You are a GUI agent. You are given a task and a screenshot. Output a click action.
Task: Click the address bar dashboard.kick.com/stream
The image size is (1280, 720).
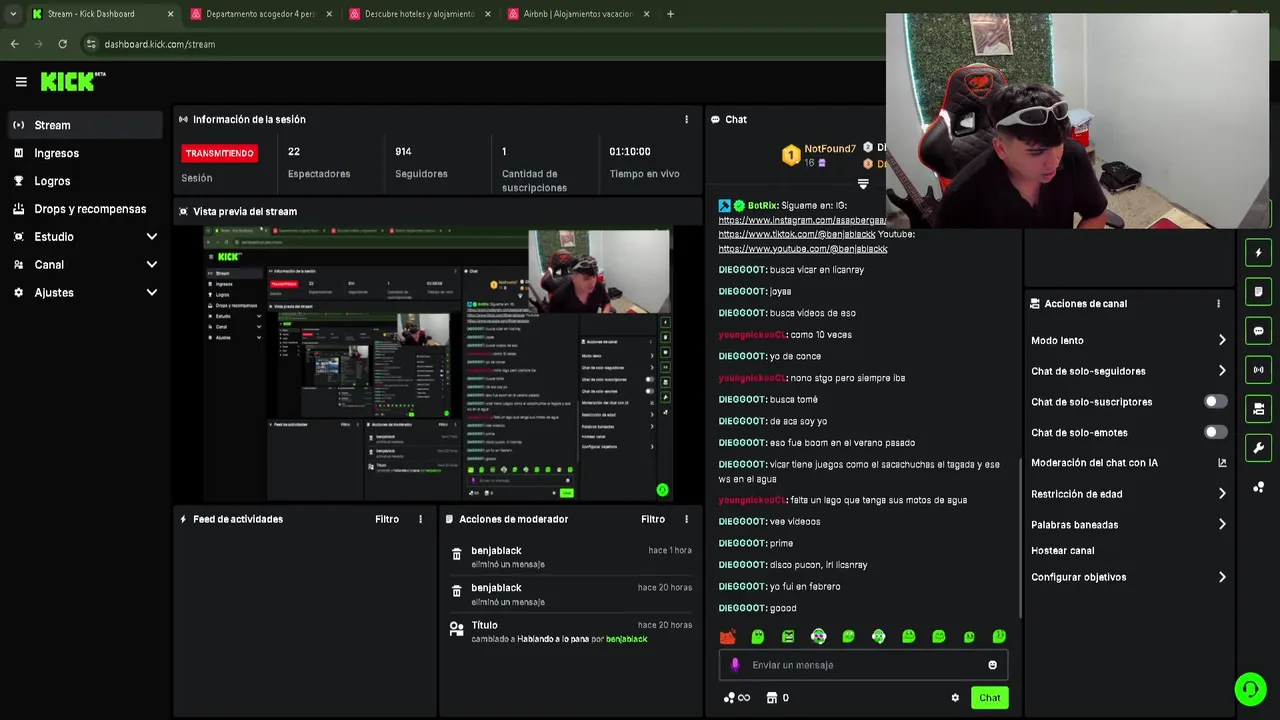(160, 44)
